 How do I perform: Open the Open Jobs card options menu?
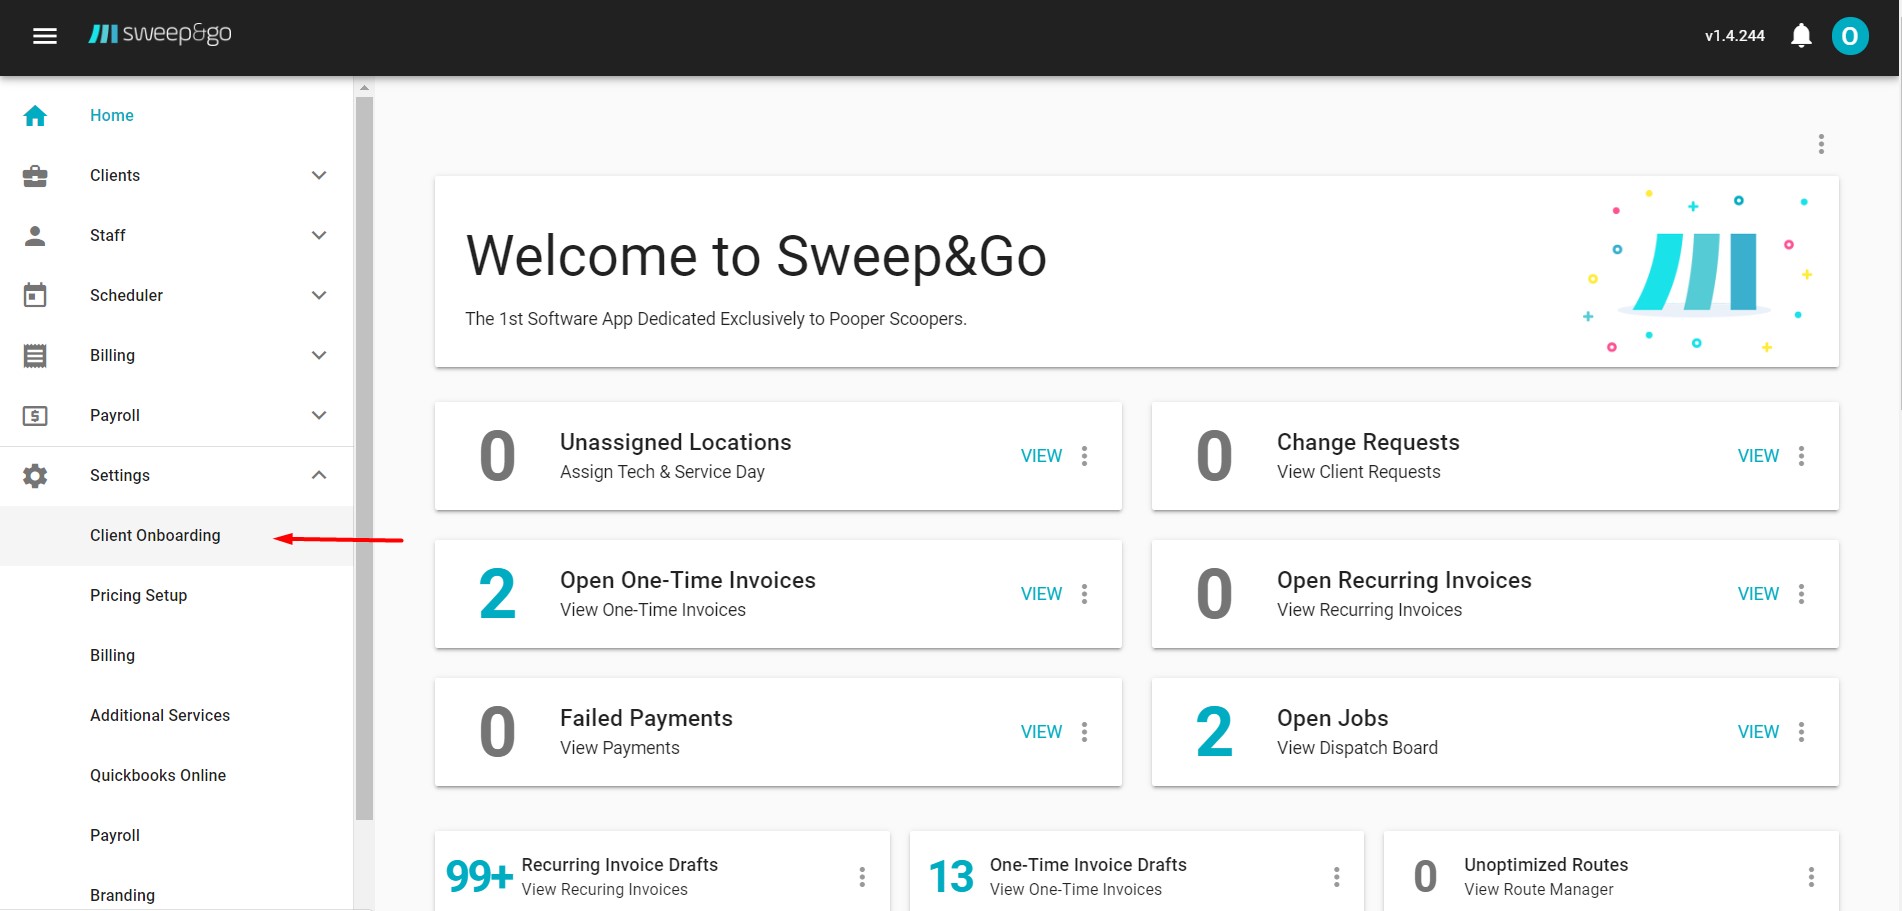pyautogui.click(x=1801, y=732)
